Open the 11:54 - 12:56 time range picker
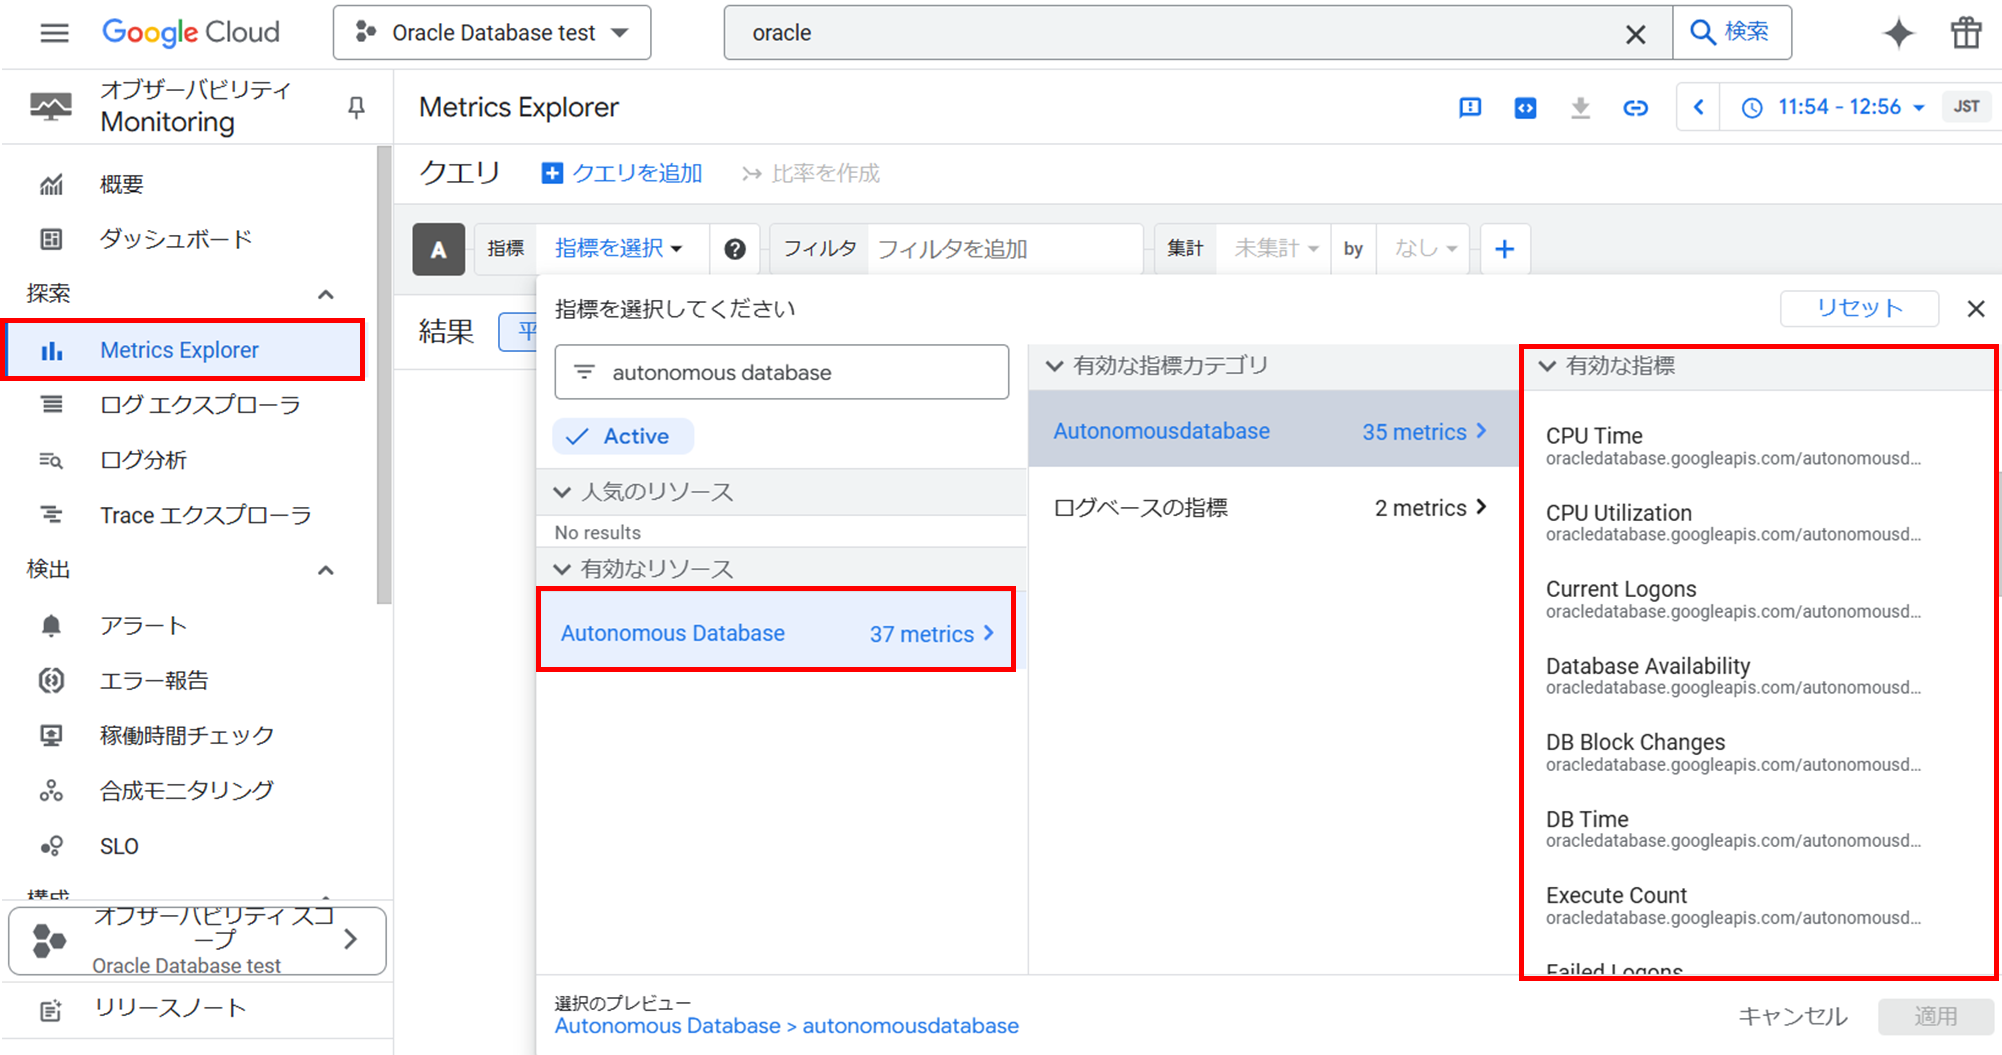 point(1833,107)
